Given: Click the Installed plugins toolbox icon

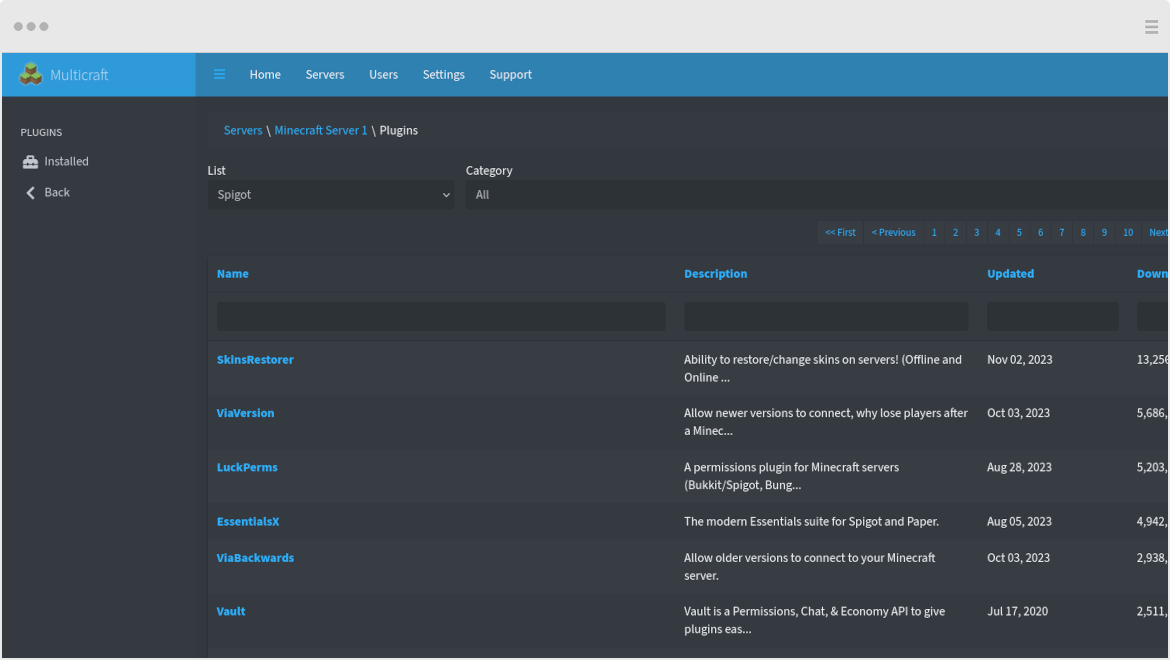Looking at the screenshot, I should pos(31,162).
